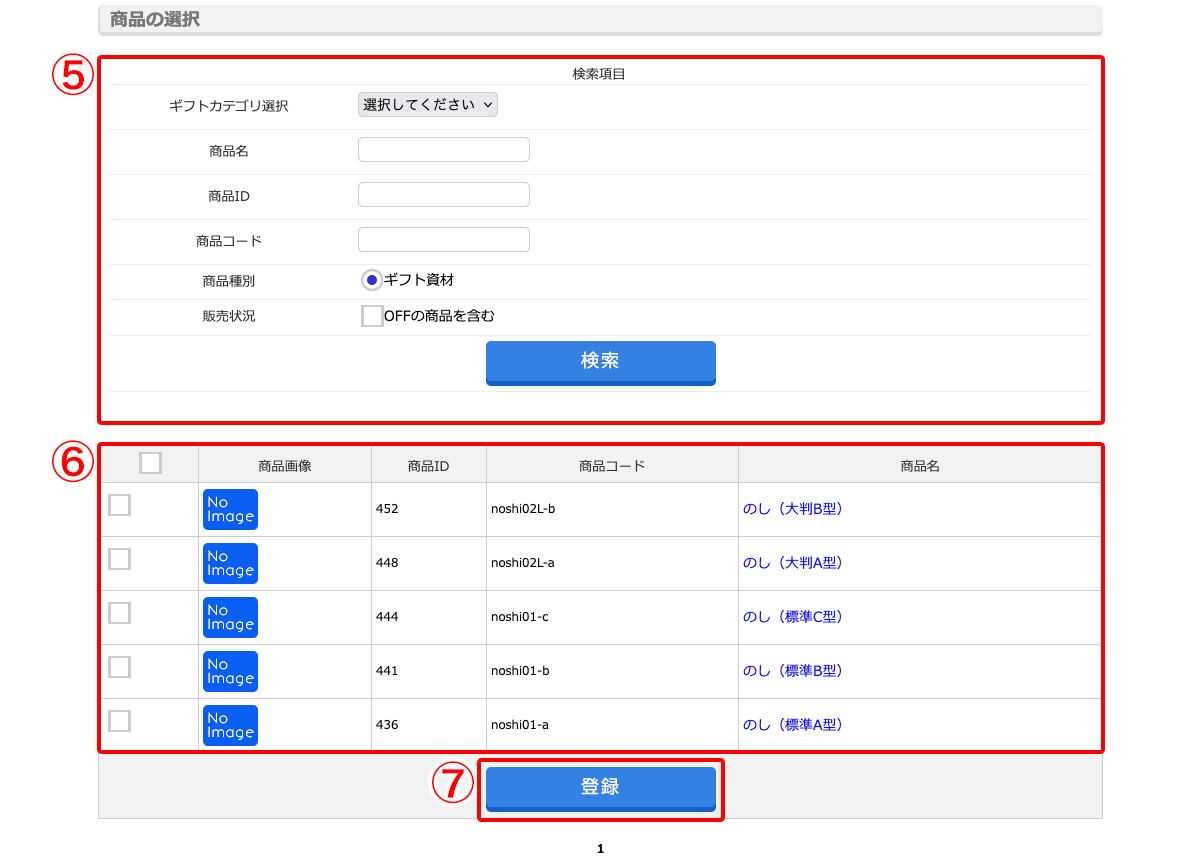Select the ギフト資材 radio button
The height and width of the screenshot is (860, 1200).
pyautogui.click(x=371, y=280)
